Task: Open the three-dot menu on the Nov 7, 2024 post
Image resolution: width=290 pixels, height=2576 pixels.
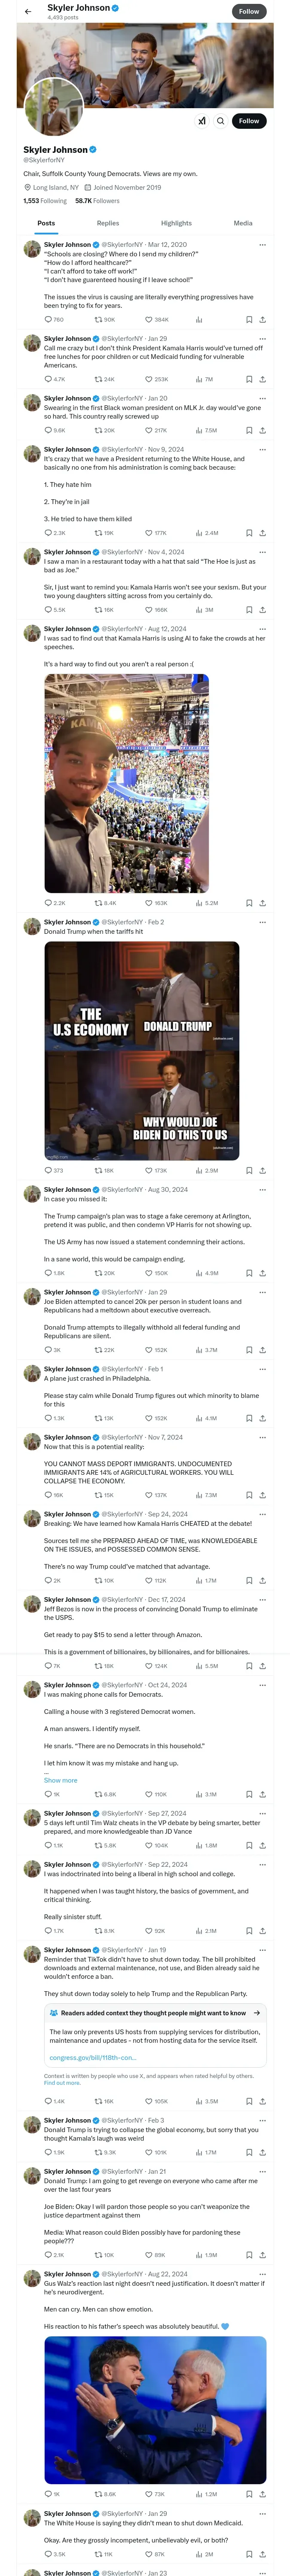Action: pos(262,1437)
